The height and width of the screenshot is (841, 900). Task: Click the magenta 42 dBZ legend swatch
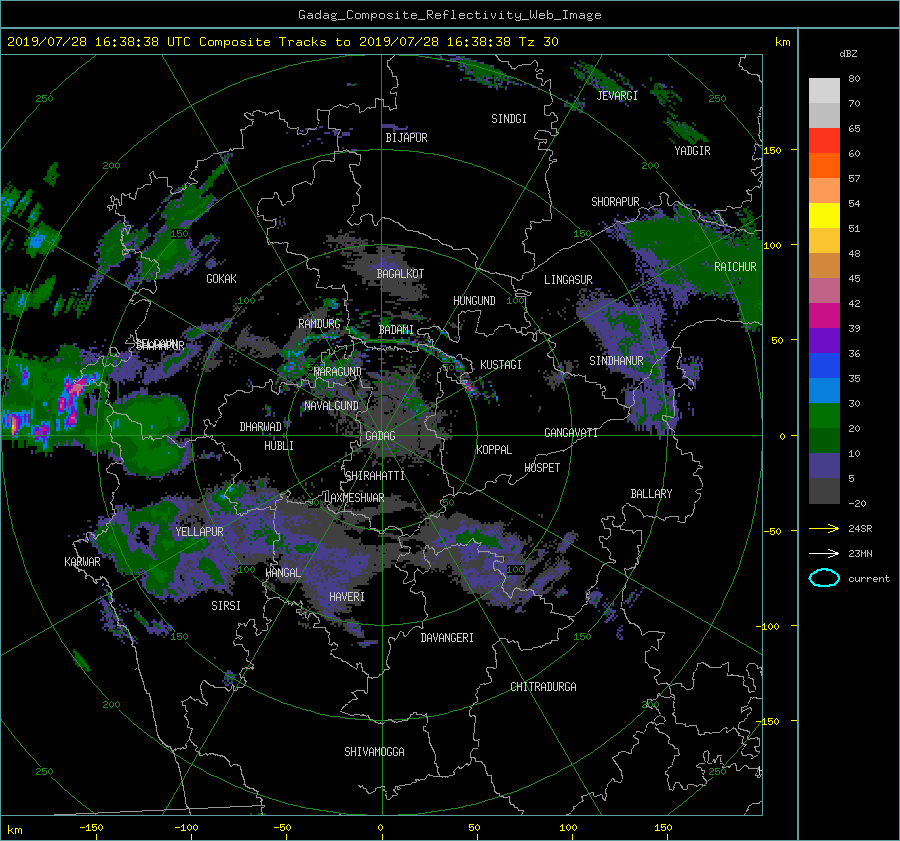pos(824,315)
